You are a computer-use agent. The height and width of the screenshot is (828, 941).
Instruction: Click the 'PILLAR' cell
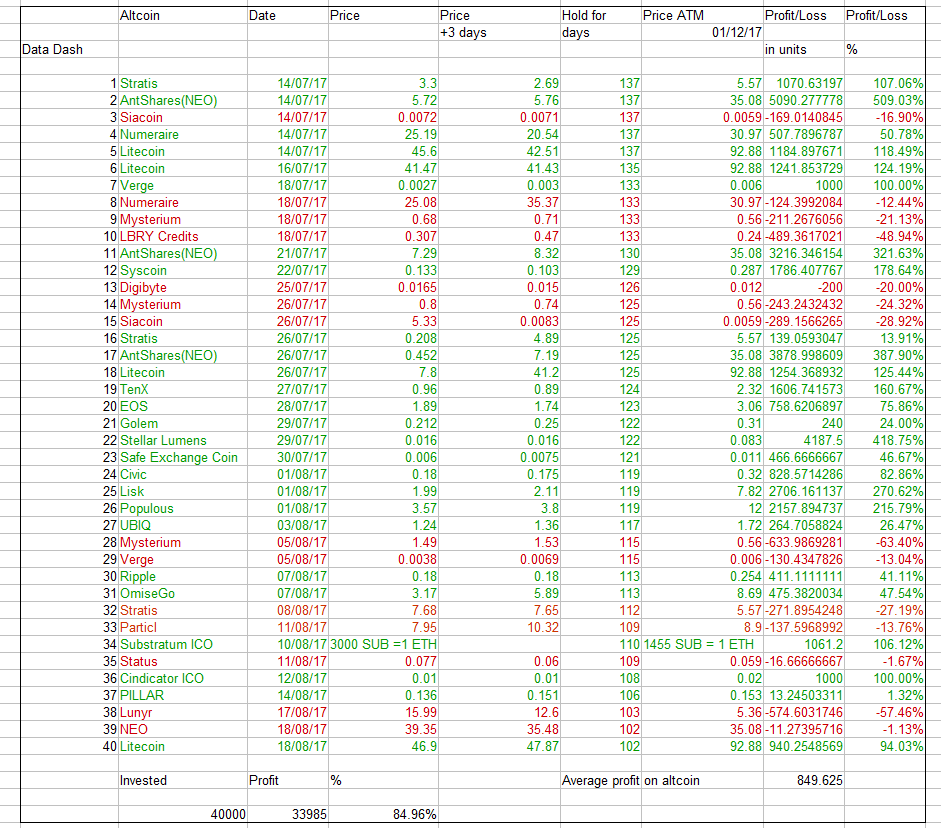[x=183, y=695]
